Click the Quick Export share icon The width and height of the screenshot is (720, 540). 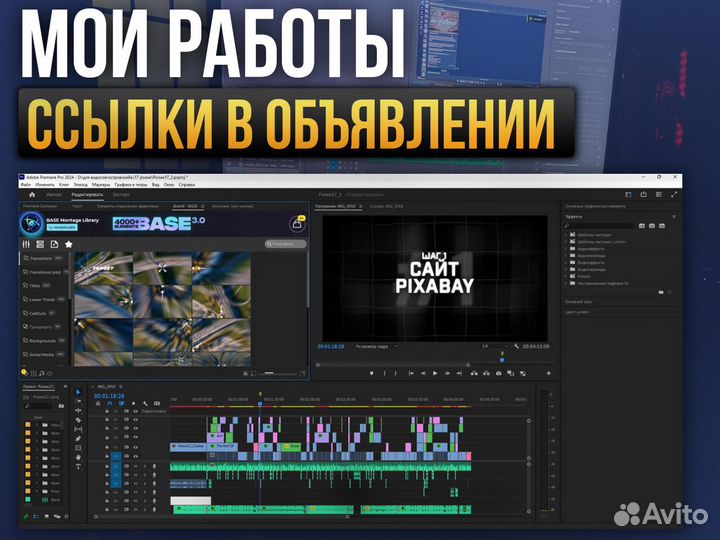click(x=644, y=195)
